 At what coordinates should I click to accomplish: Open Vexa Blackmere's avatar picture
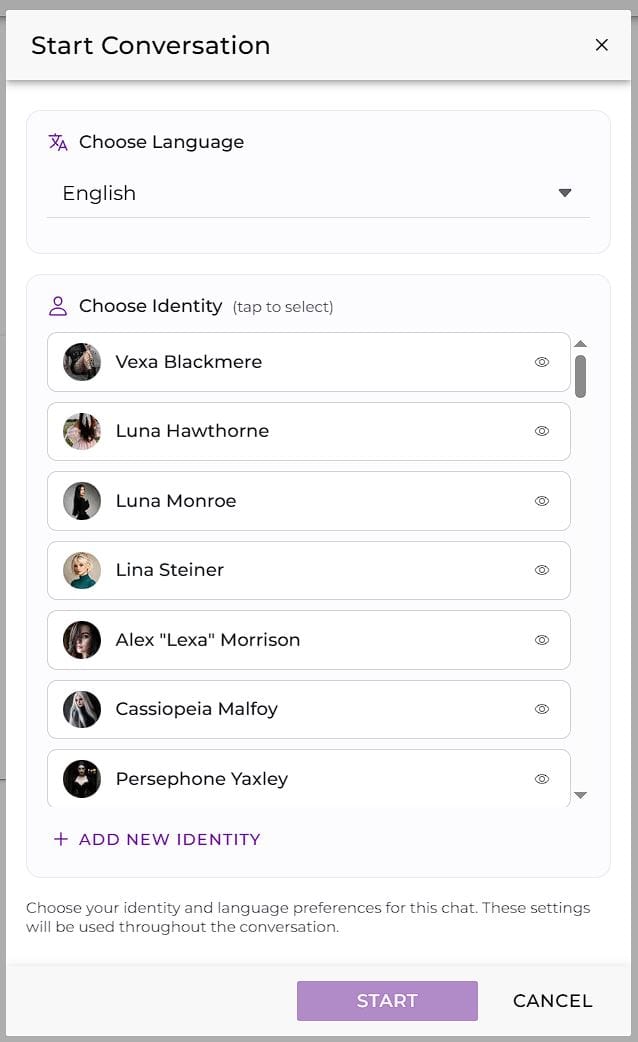(81, 362)
